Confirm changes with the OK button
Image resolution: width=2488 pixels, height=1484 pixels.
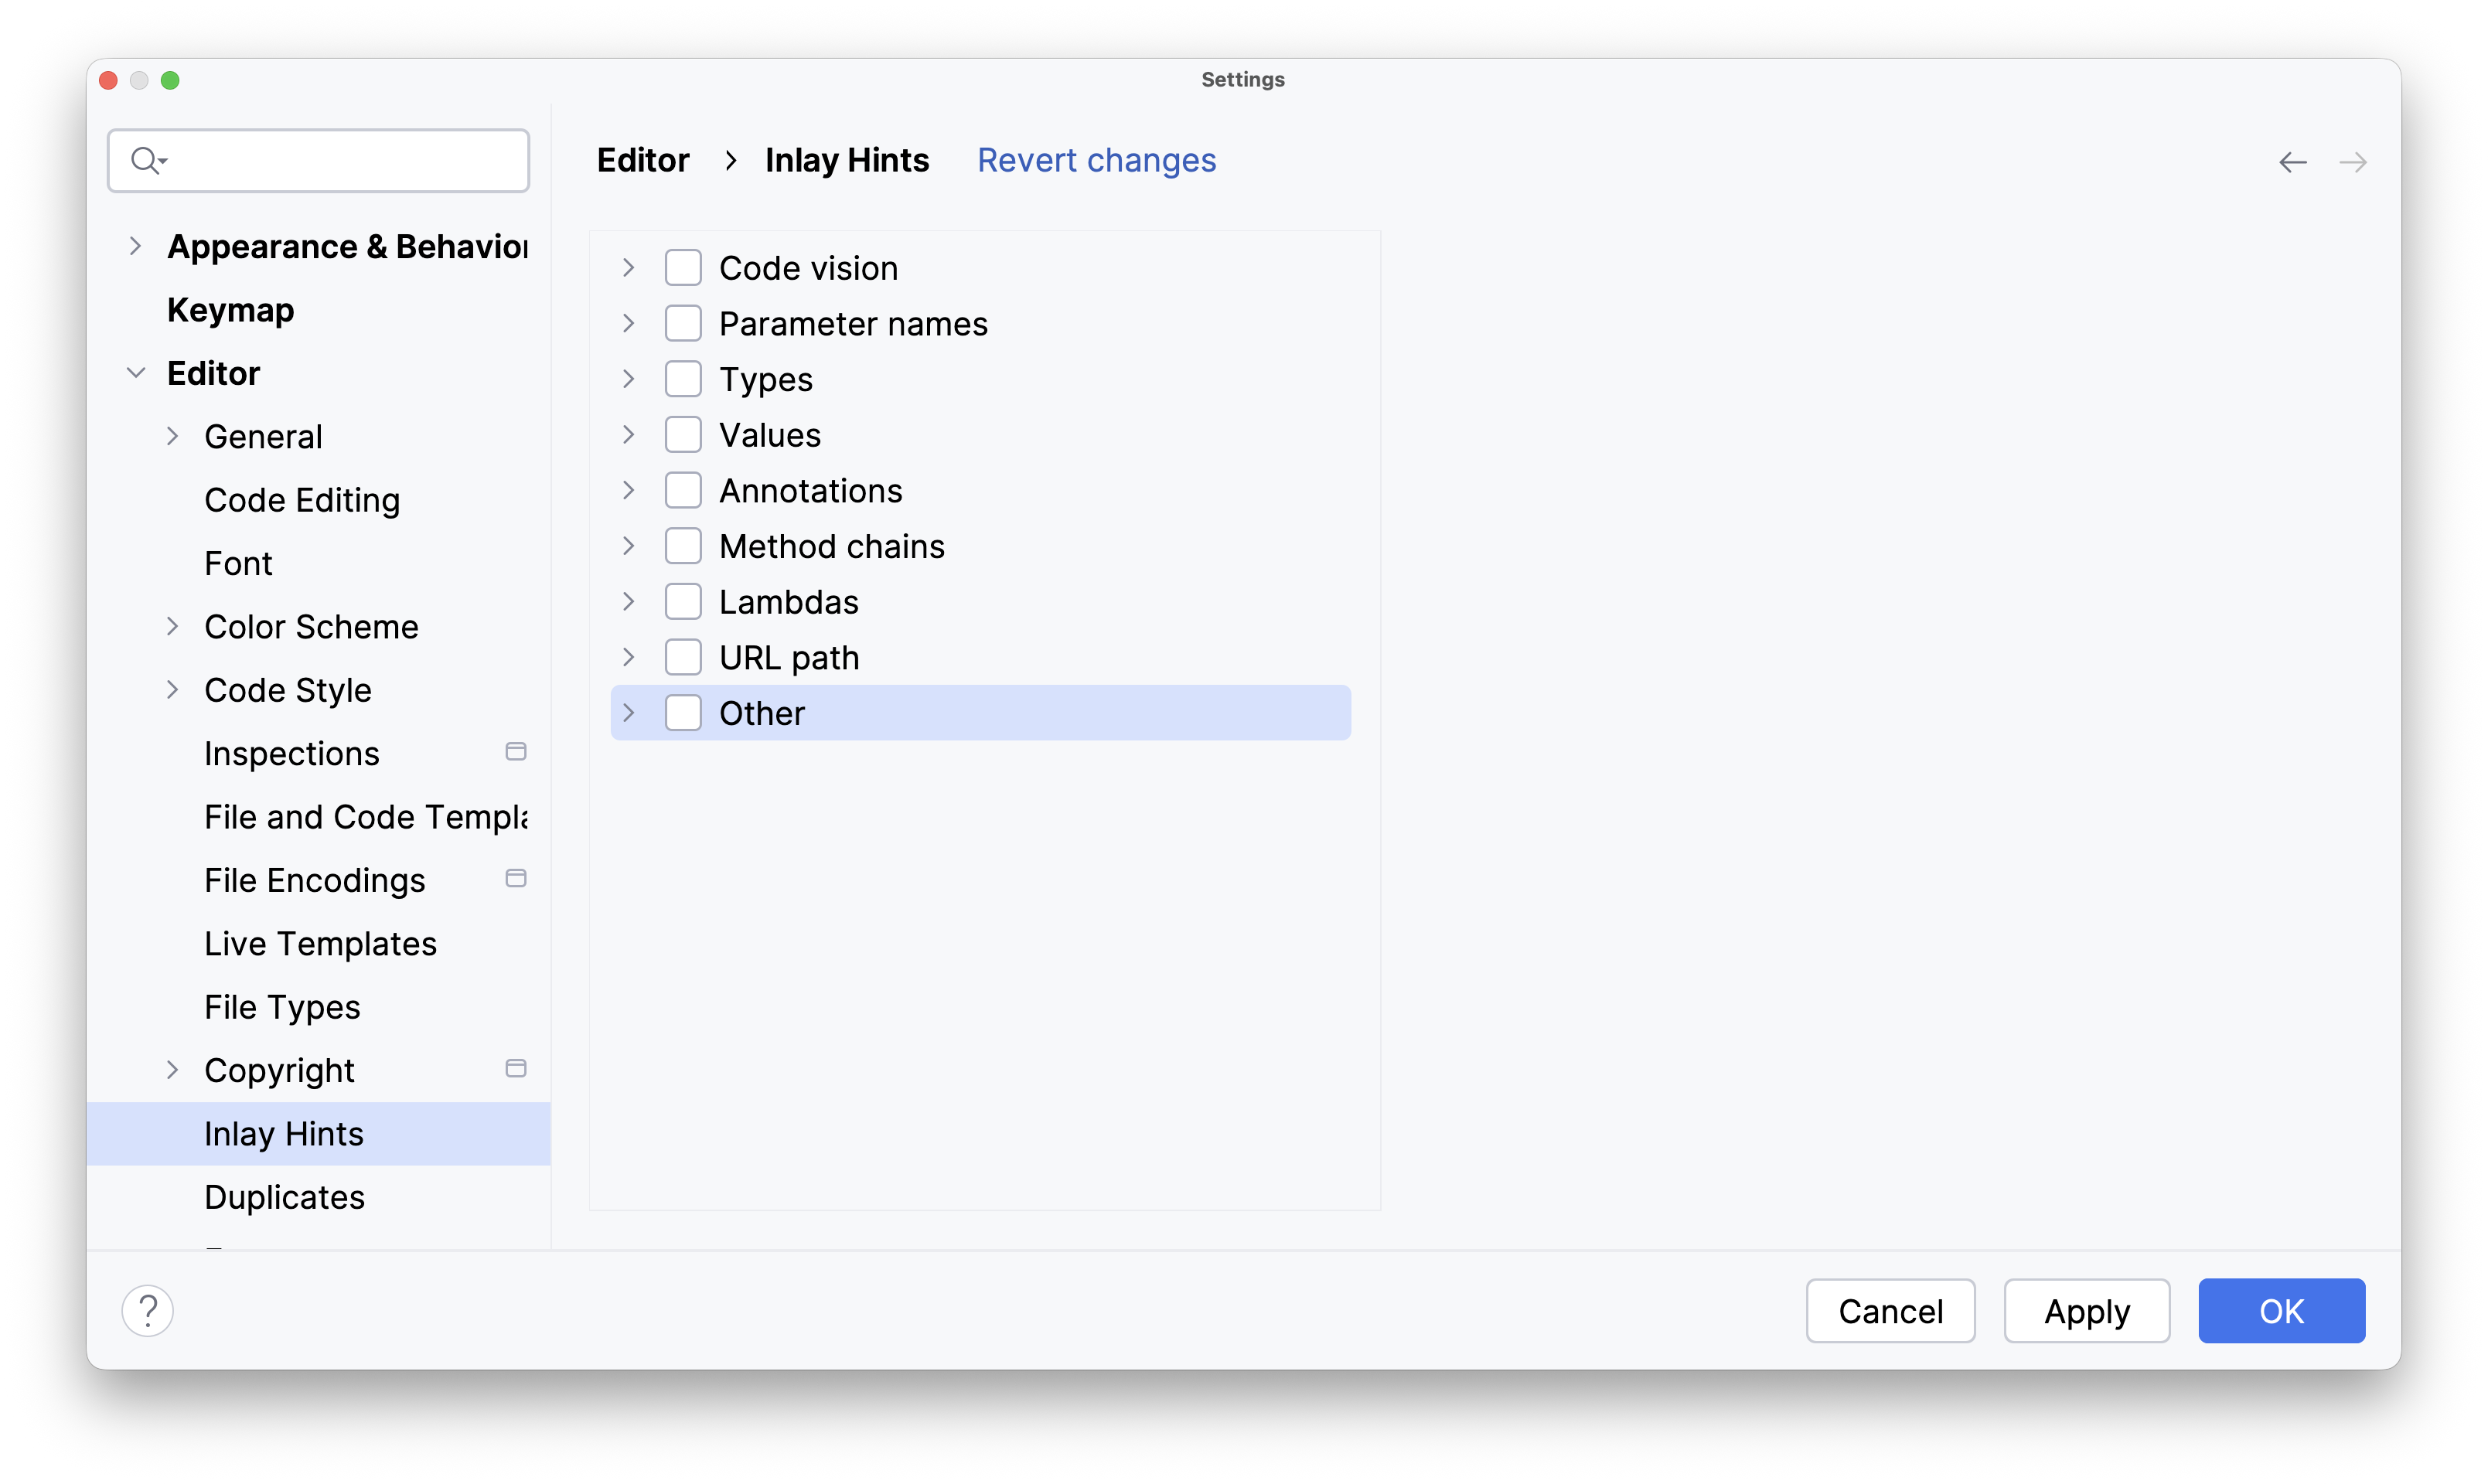pos(2282,1311)
